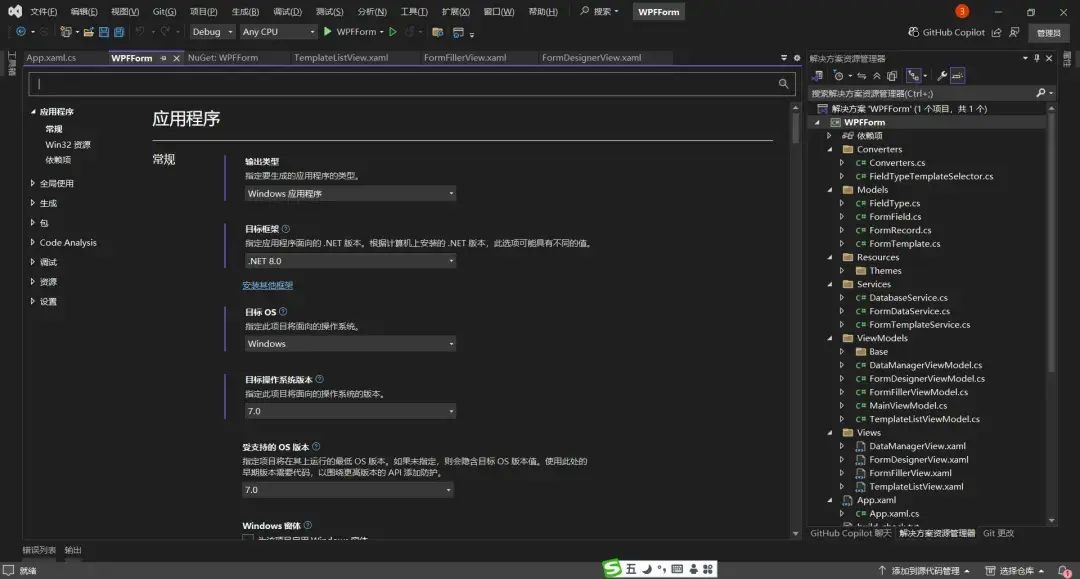Expand the Code Analysis settings section

click(x=32, y=242)
